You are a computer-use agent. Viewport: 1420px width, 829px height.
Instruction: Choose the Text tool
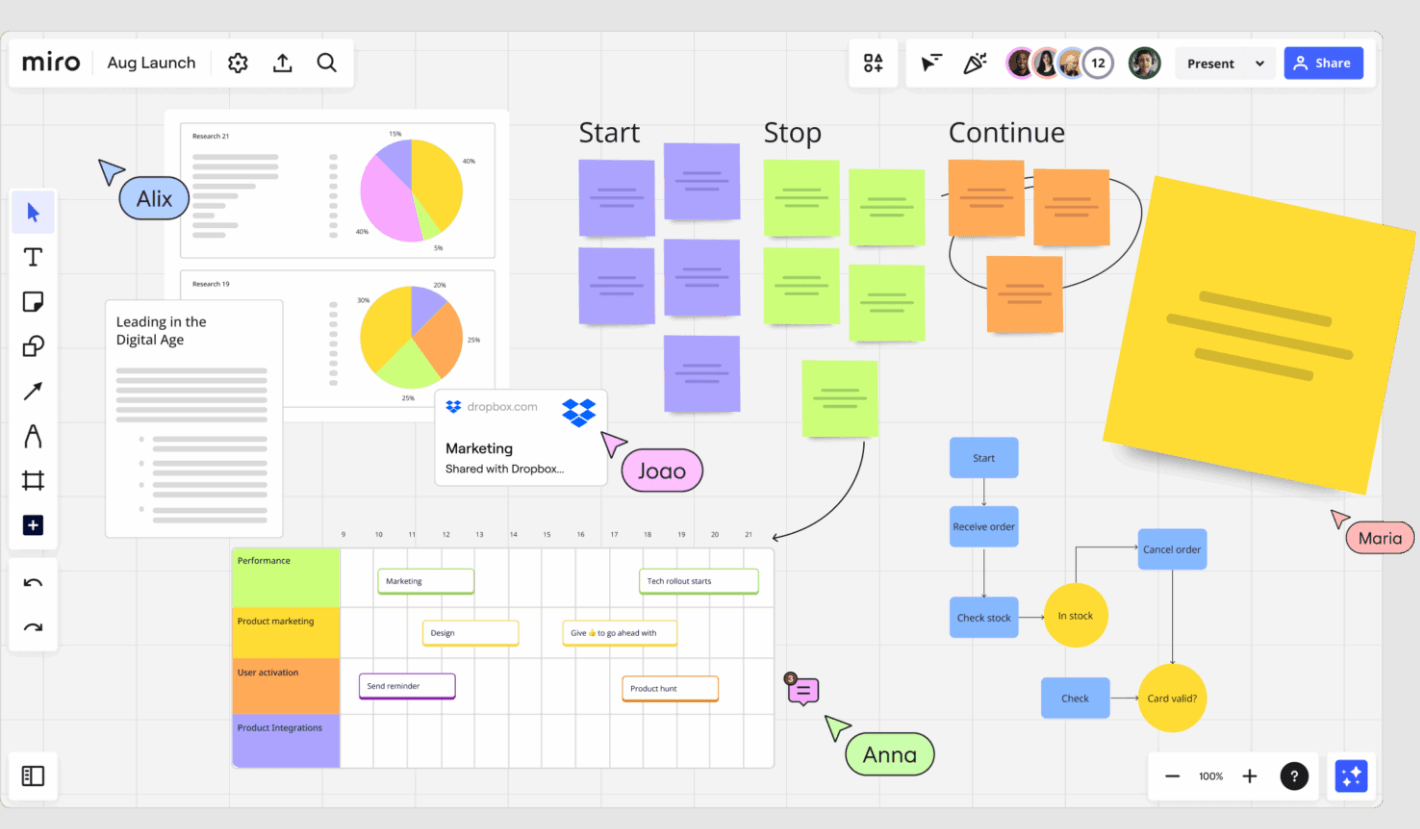[x=33, y=258]
